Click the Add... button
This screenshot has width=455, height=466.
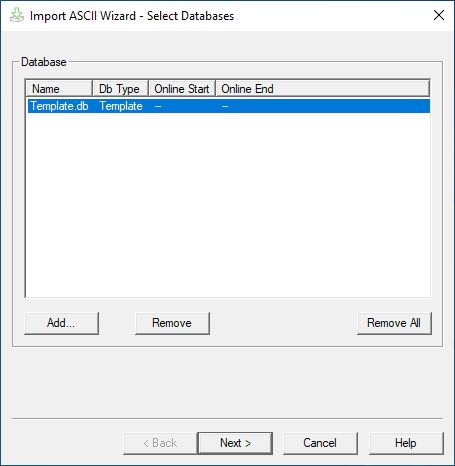click(x=61, y=323)
